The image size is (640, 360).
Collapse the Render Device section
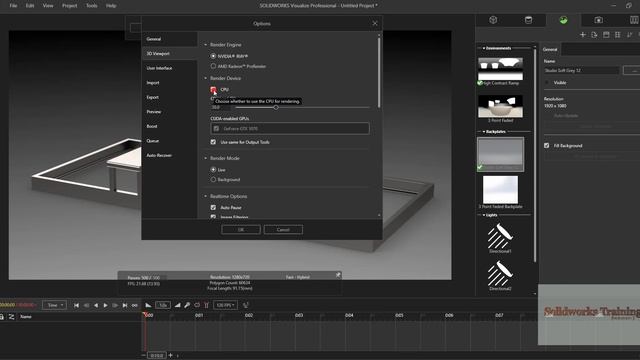pyautogui.click(x=206, y=78)
